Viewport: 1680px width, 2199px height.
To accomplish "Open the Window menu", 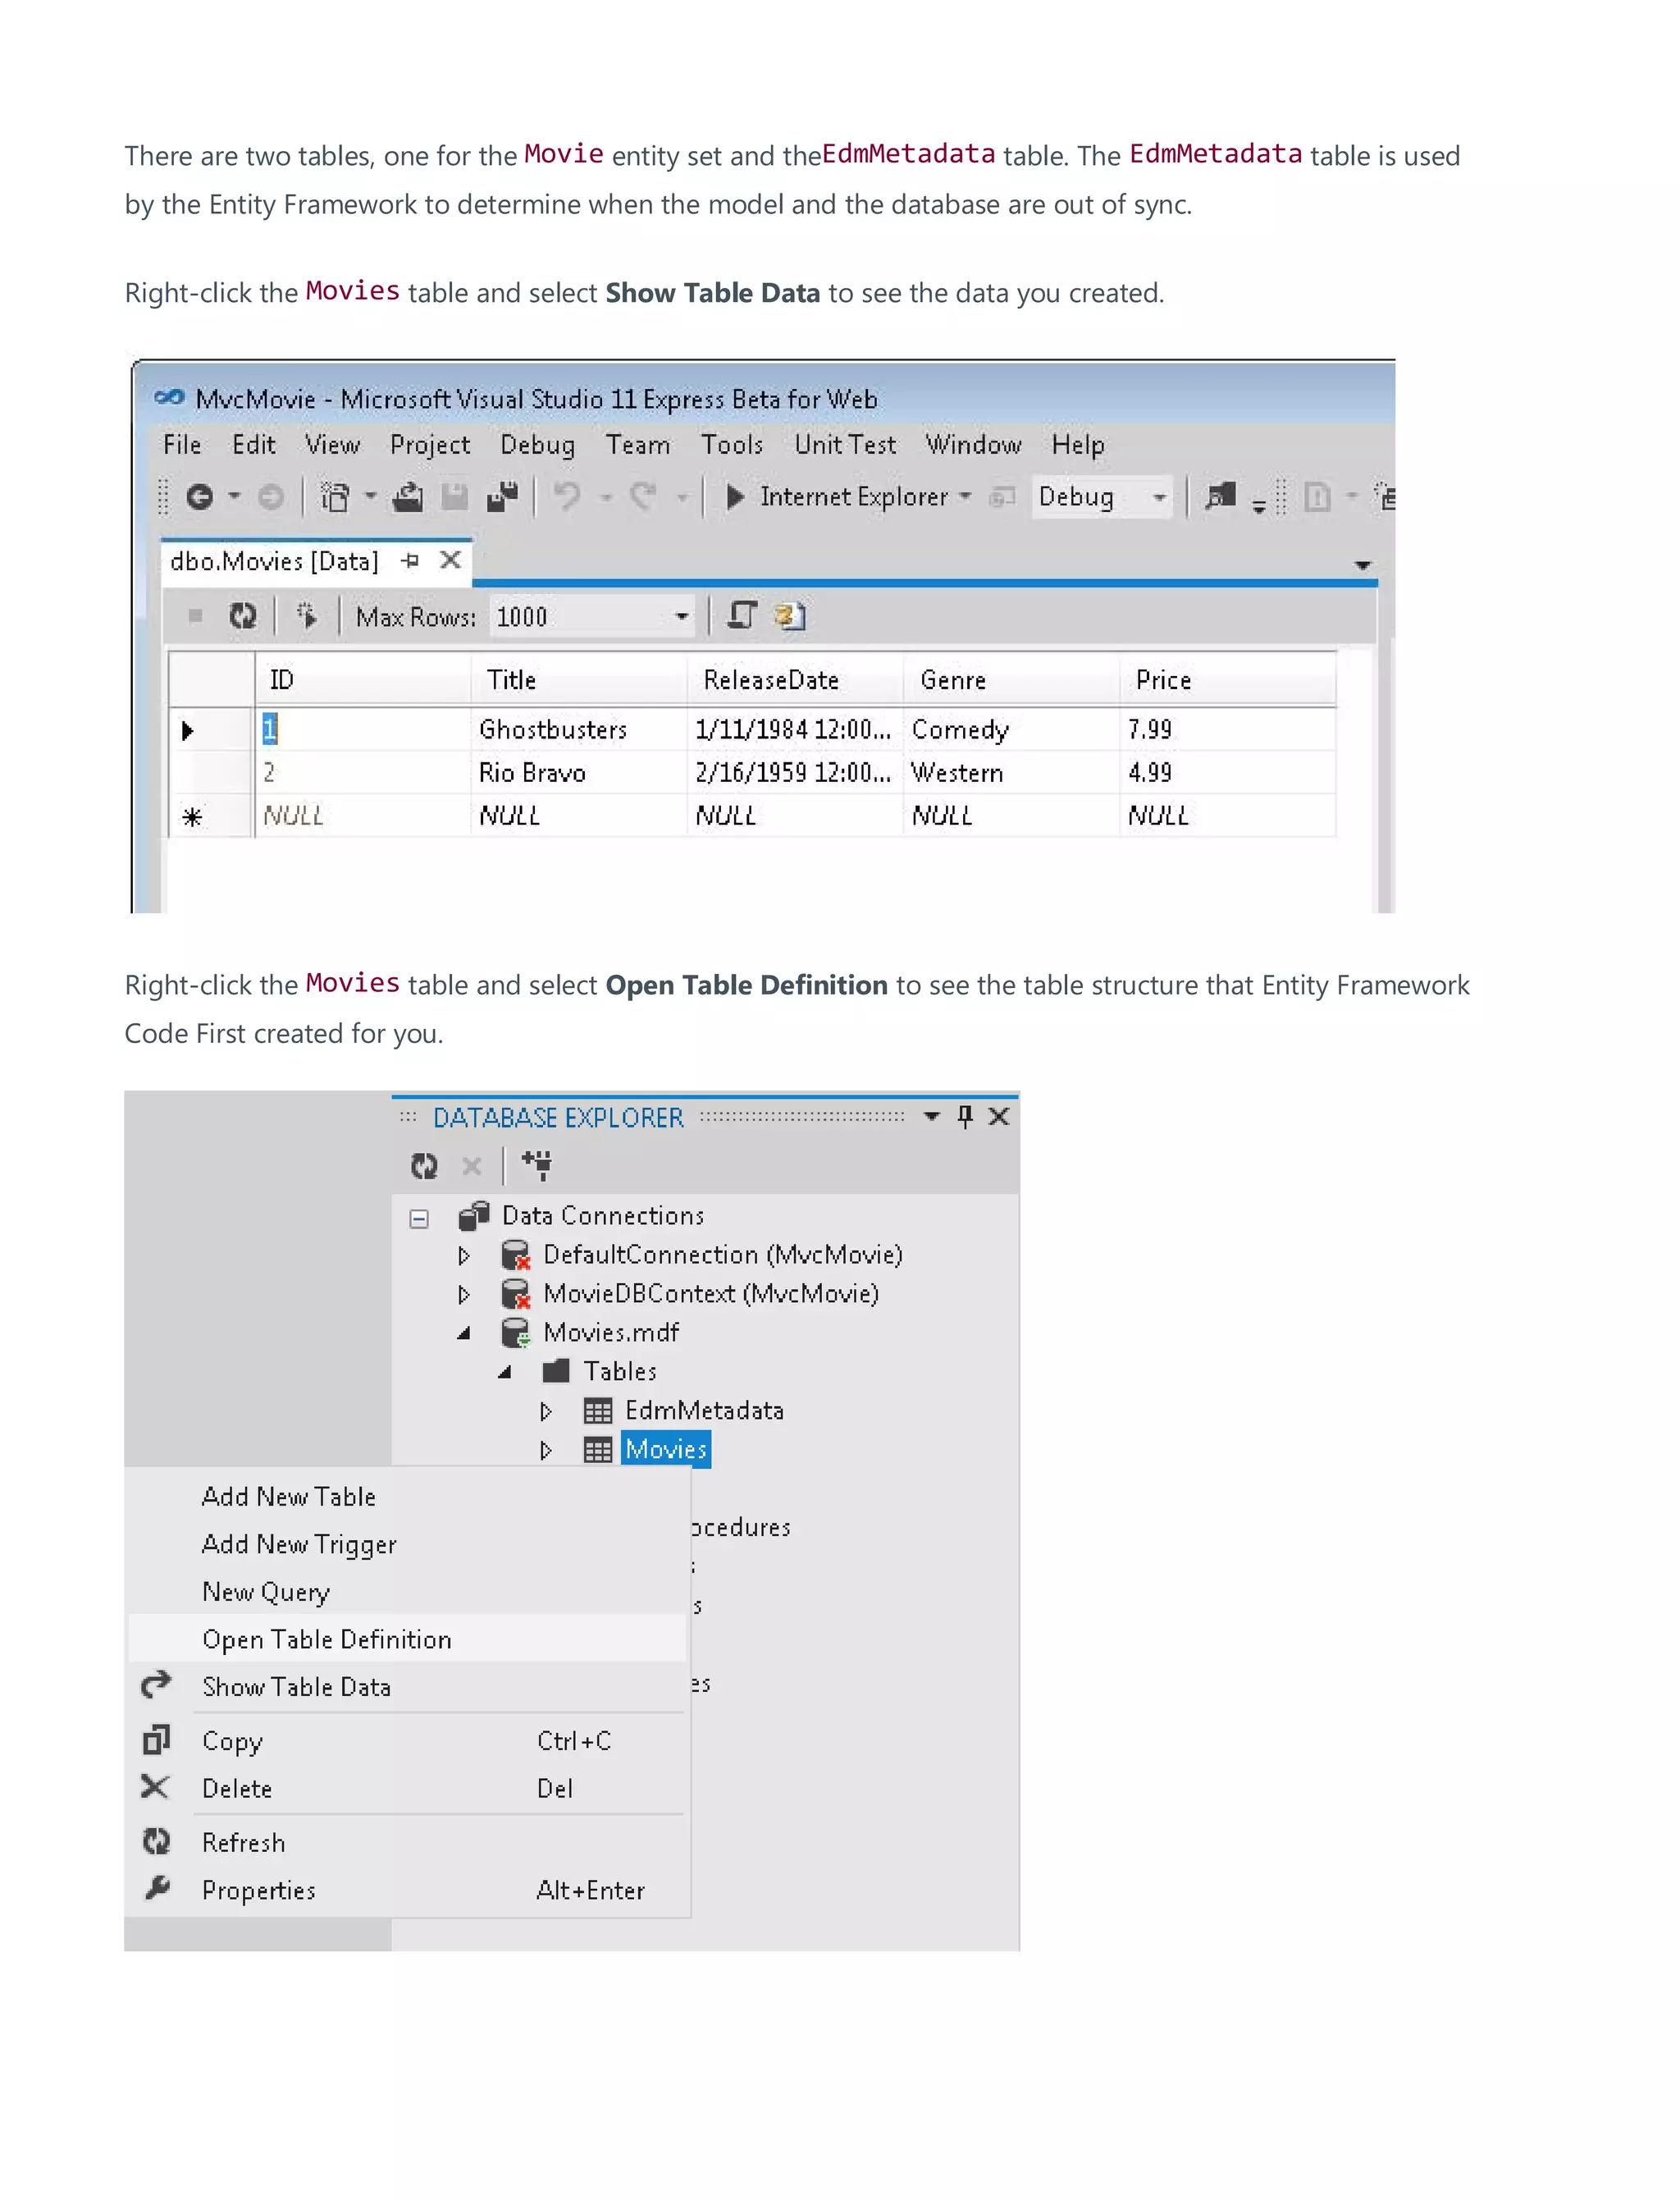I will 973,445.
